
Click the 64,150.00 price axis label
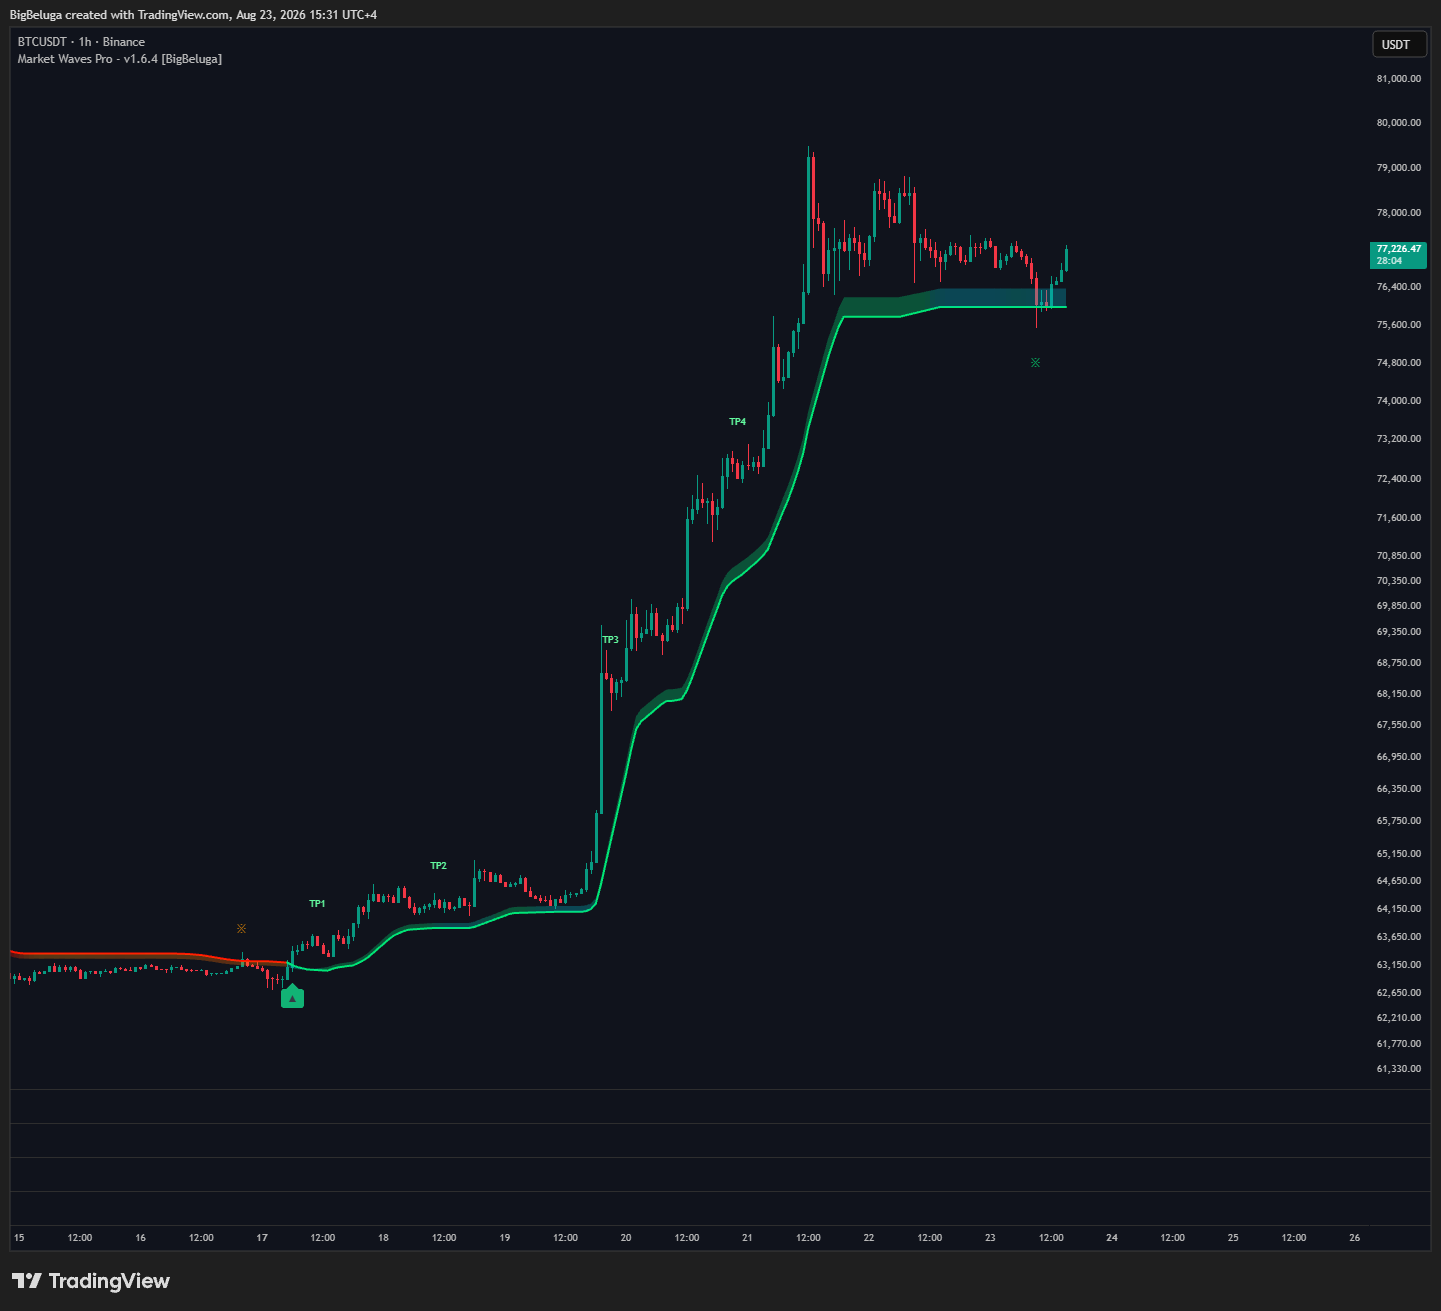click(1399, 909)
